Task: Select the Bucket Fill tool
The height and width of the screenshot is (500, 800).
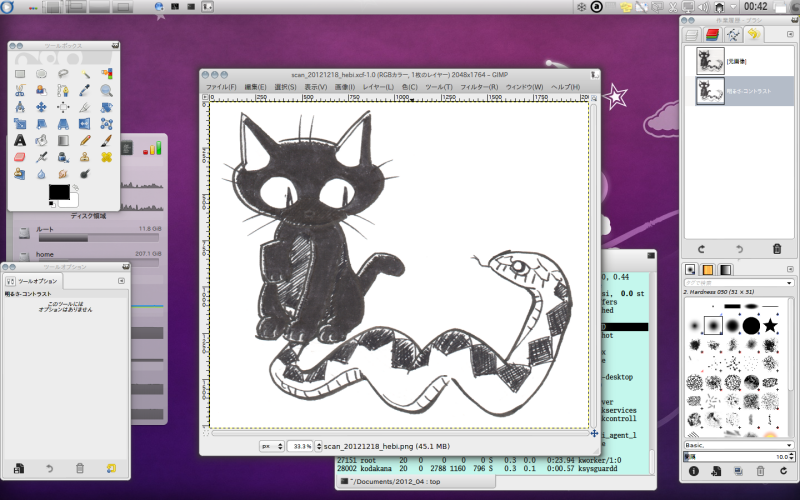Action: [41, 140]
